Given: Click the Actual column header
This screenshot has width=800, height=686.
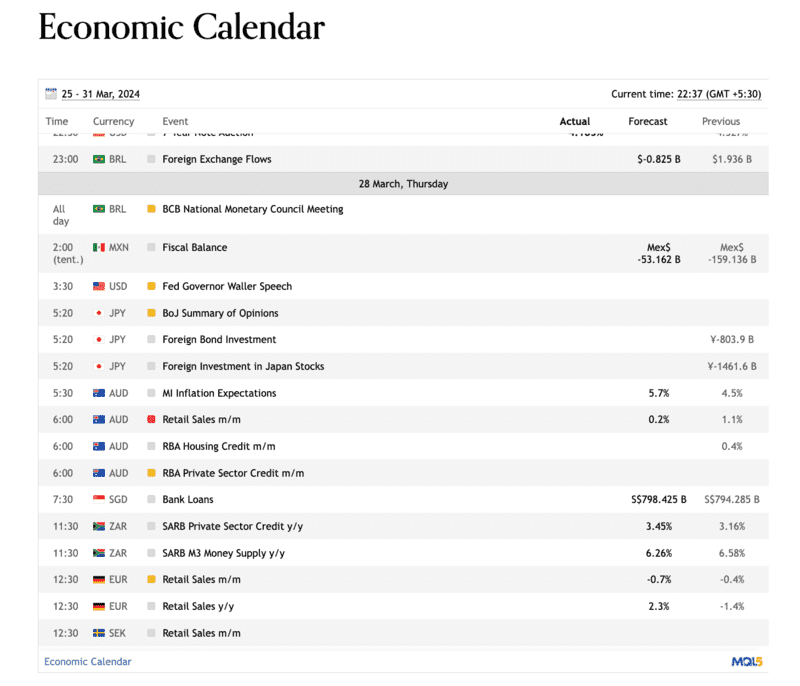Looking at the screenshot, I should (574, 121).
